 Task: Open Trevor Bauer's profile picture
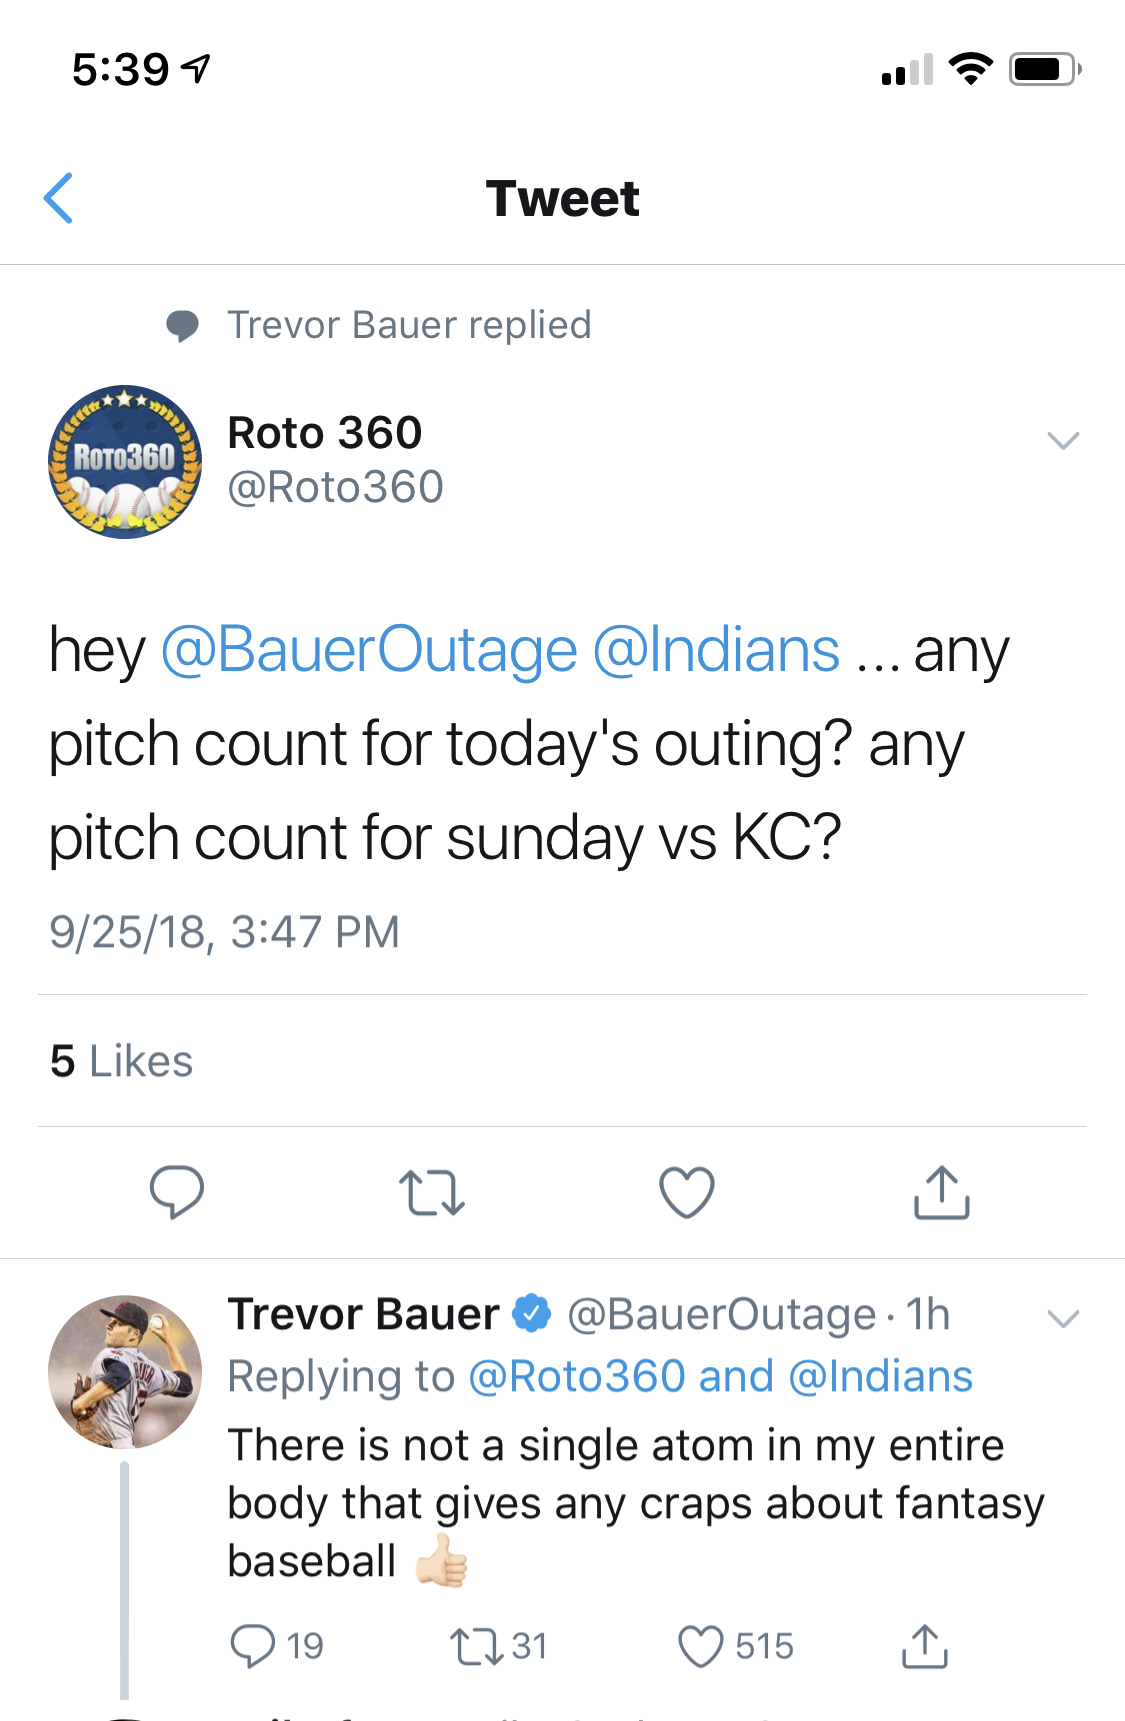tap(125, 1372)
